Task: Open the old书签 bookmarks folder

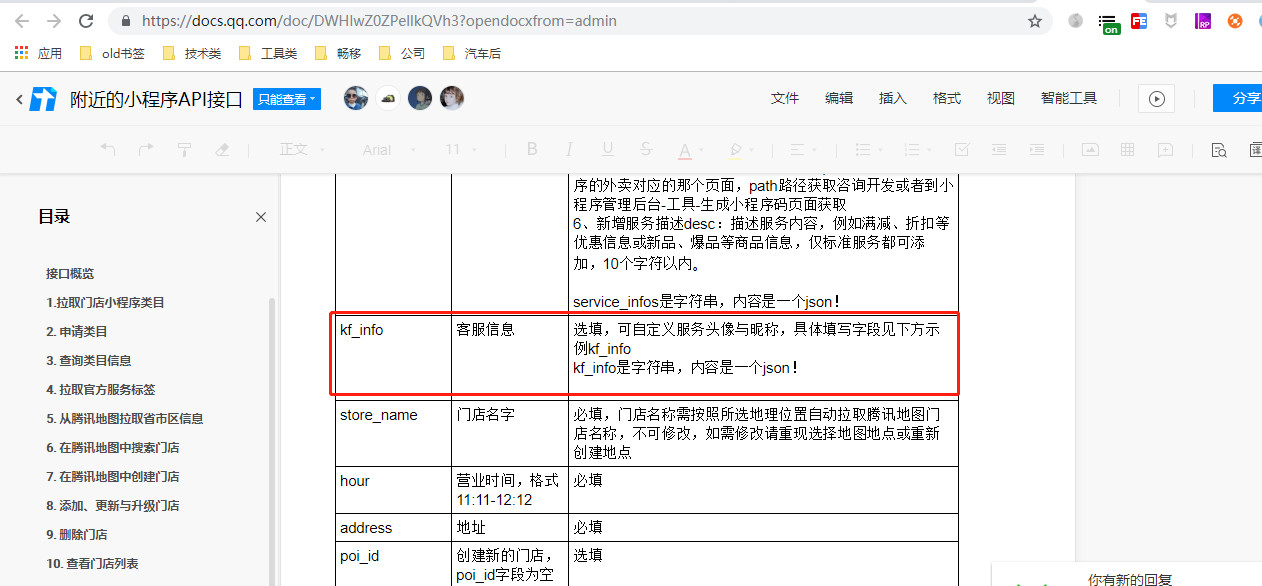Action: [112, 53]
